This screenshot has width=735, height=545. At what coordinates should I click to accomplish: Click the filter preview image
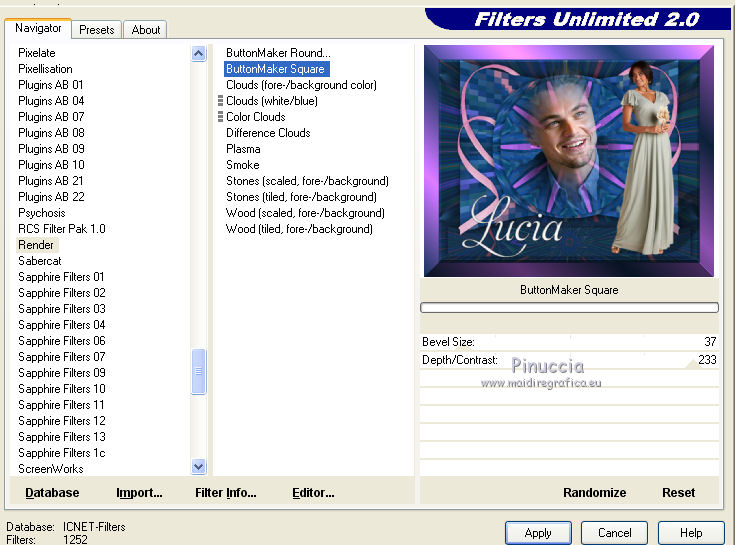click(569, 161)
